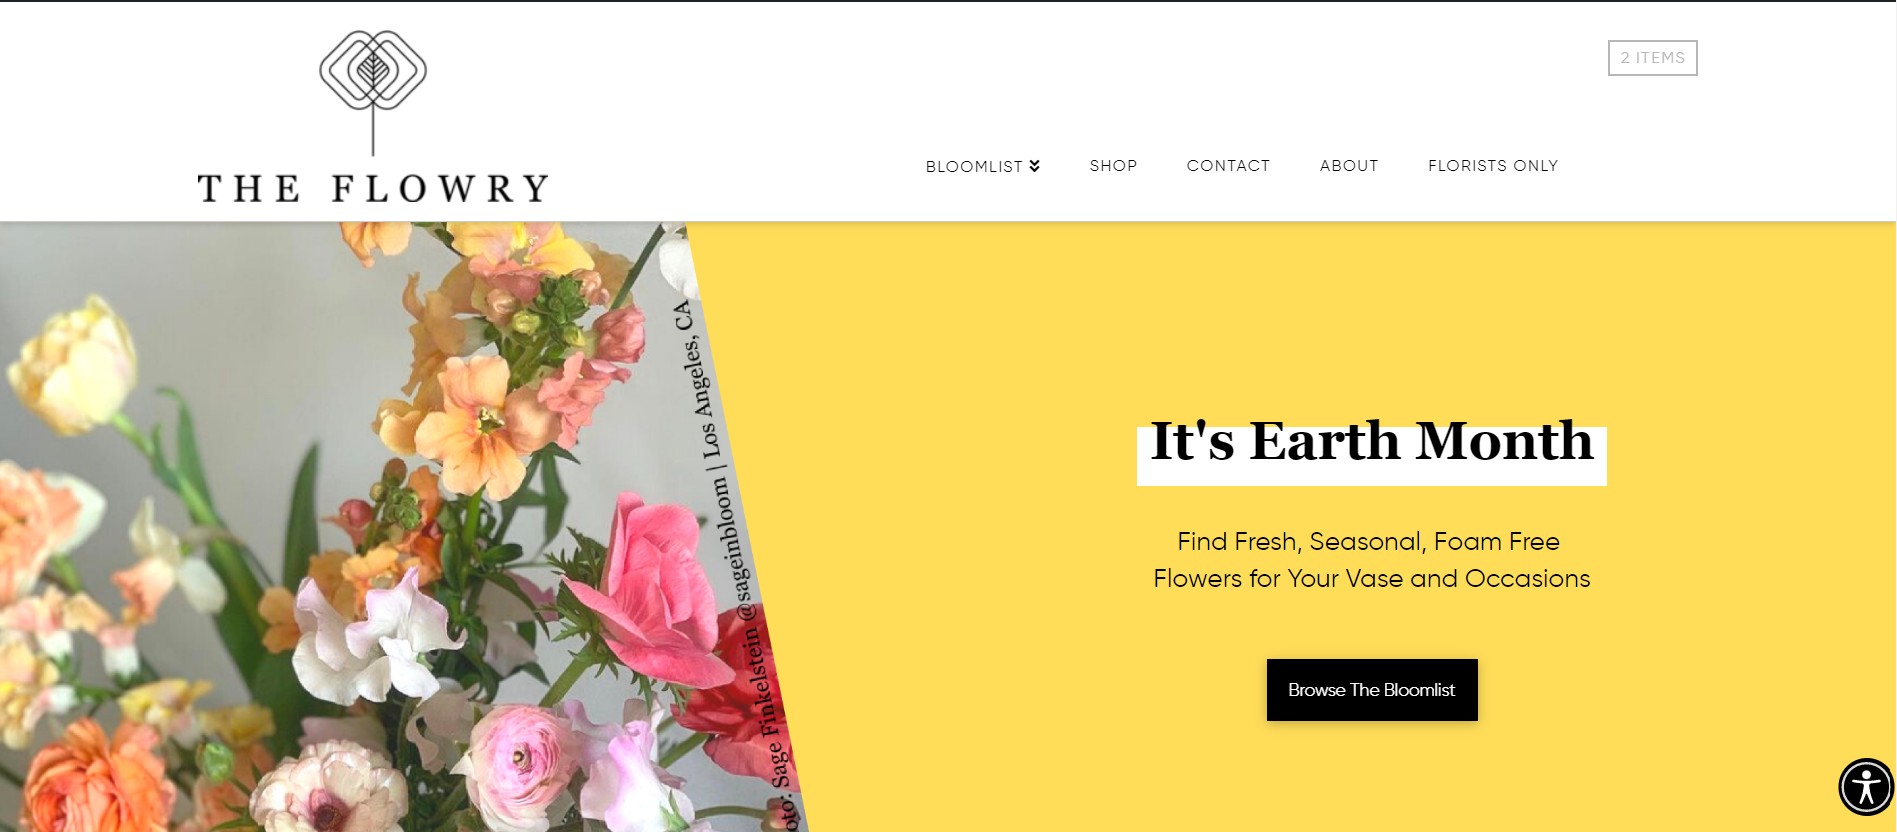Open the Bloomlist menu

pos(982,166)
